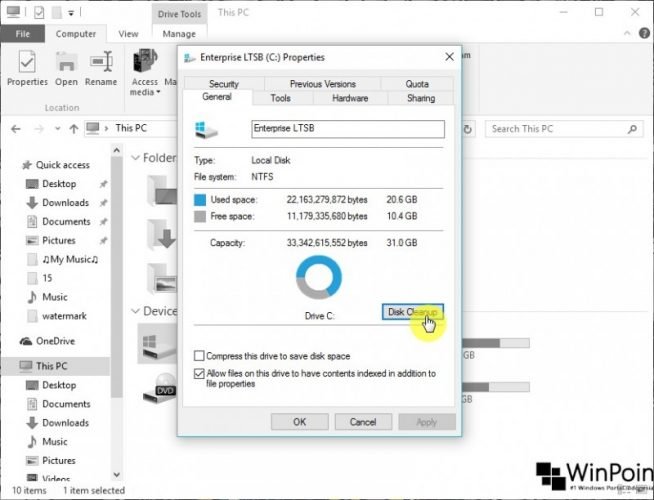The width and height of the screenshot is (654, 500).
Task: Select pinned Documents under Quick access
Action: 66,221
